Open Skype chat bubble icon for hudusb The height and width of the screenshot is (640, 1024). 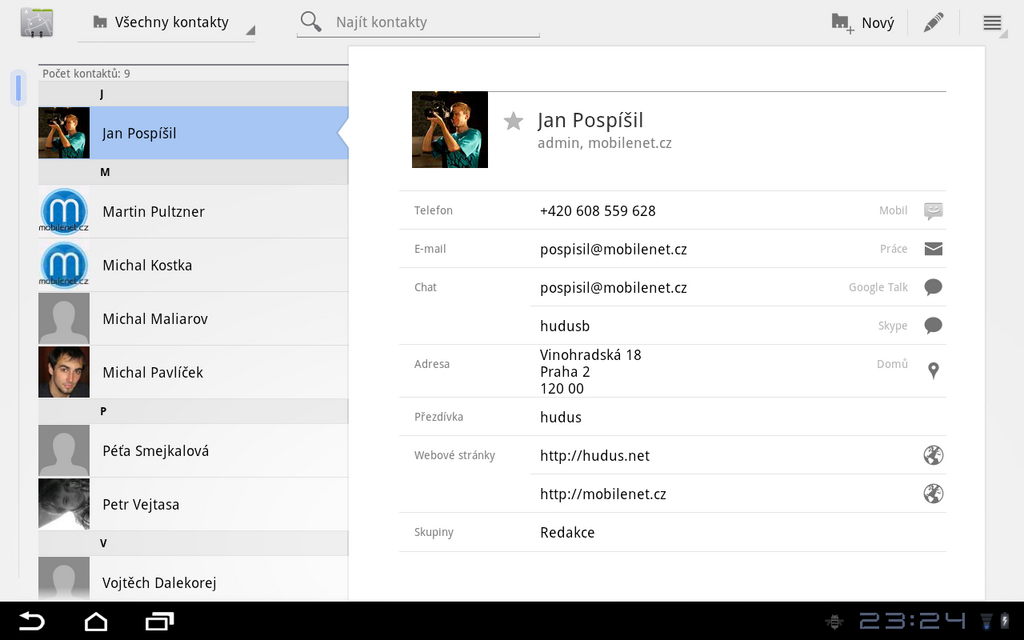point(933,326)
